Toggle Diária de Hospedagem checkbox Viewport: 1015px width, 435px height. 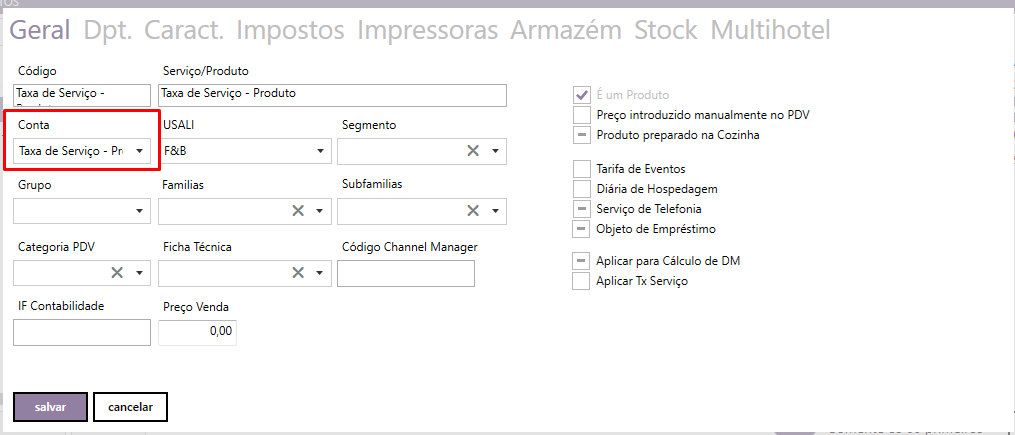point(582,189)
